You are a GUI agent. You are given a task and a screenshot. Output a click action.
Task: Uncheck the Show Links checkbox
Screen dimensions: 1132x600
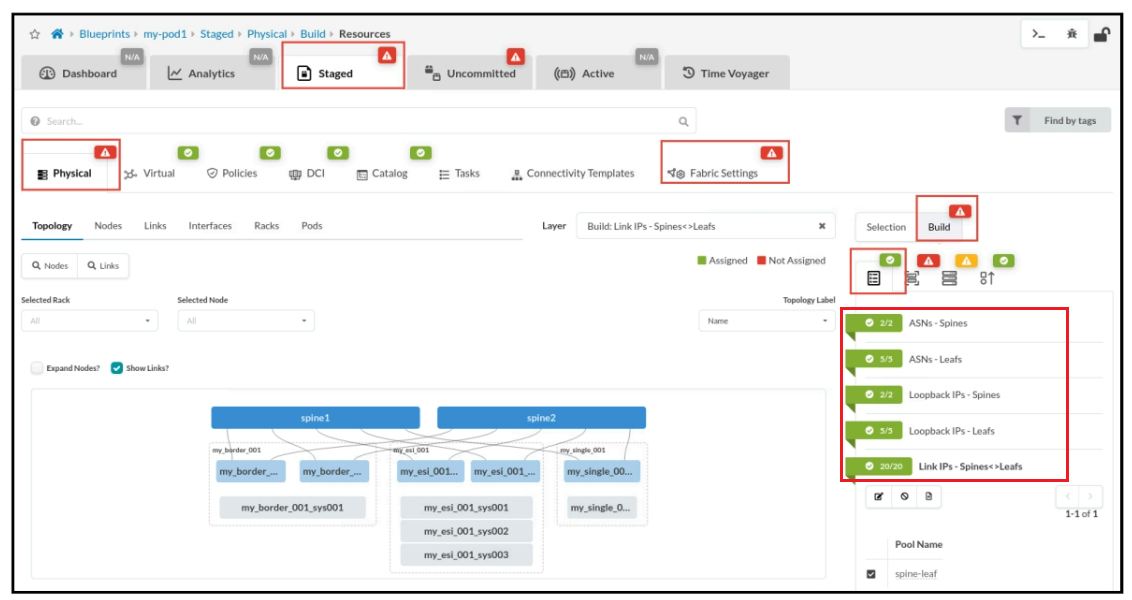pyautogui.click(x=117, y=368)
